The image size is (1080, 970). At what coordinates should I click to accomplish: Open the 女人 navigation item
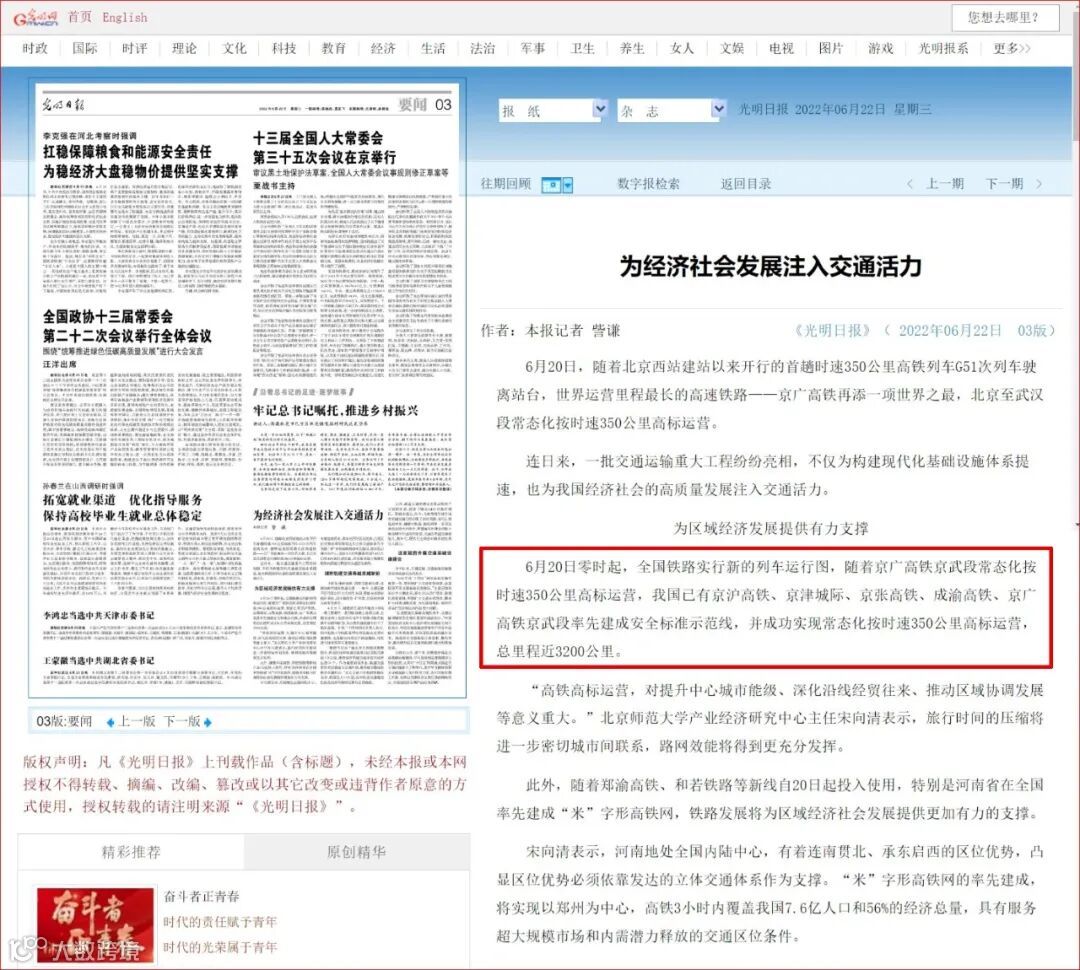682,48
